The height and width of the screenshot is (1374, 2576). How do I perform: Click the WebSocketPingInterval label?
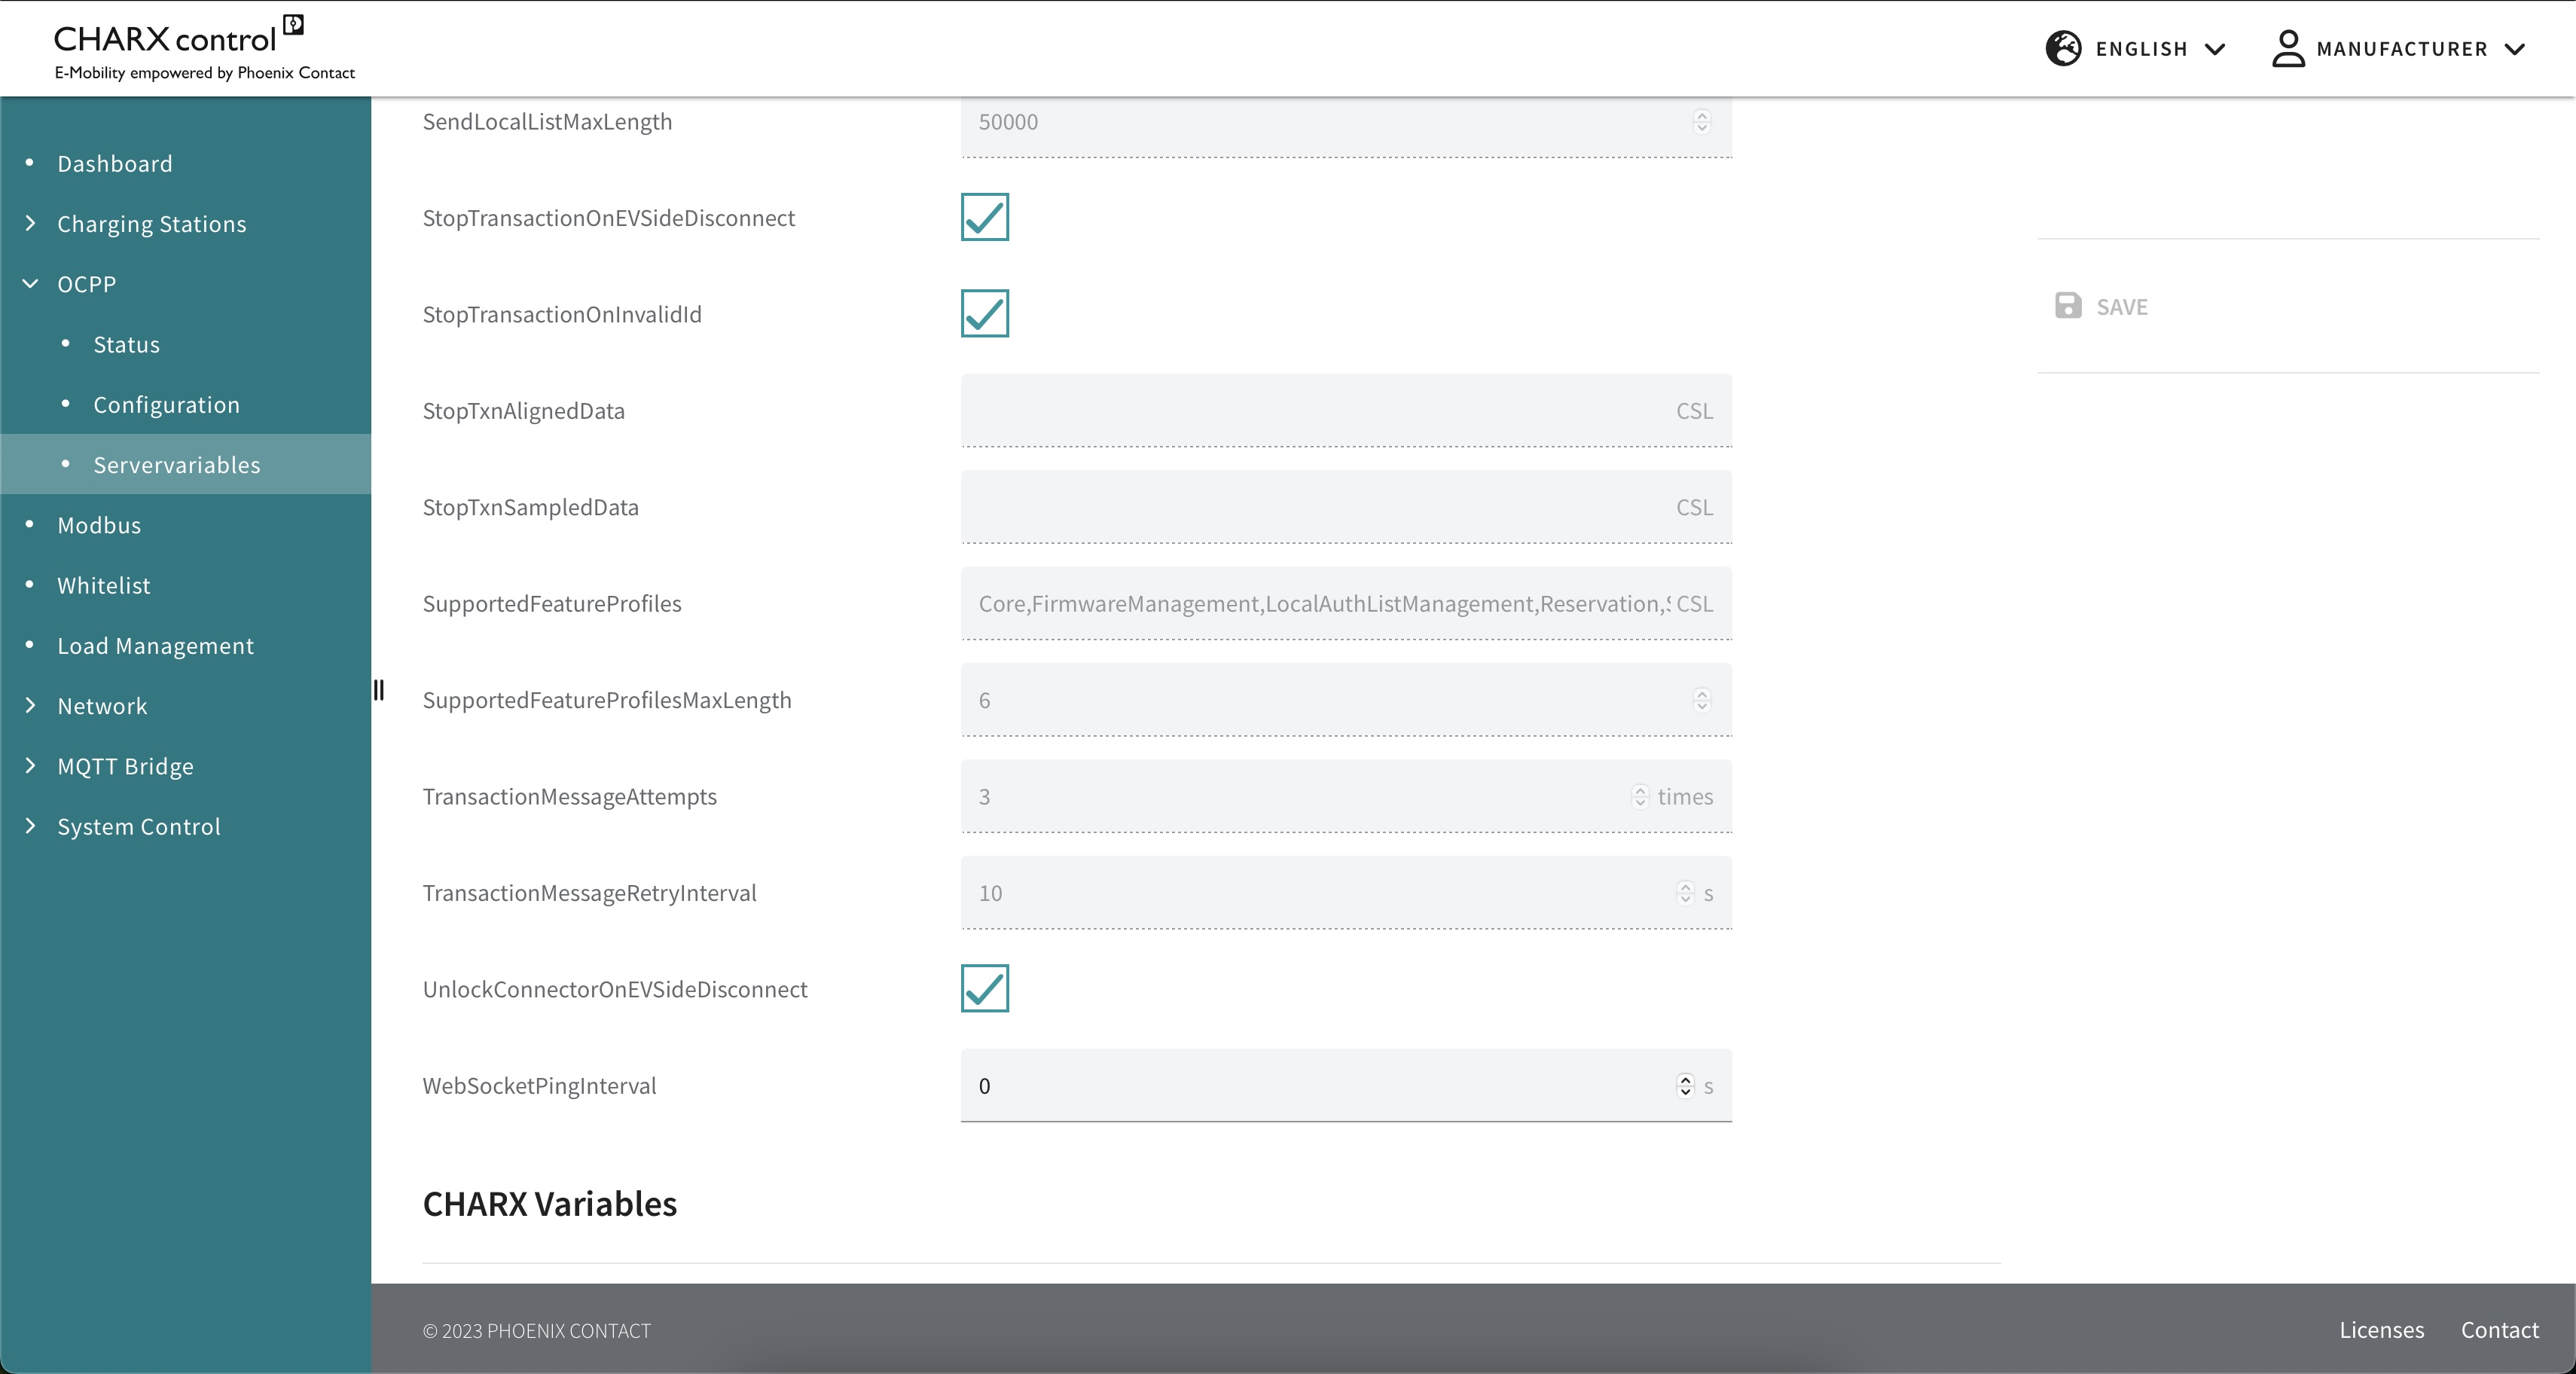pyautogui.click(x=539, y=1085)
